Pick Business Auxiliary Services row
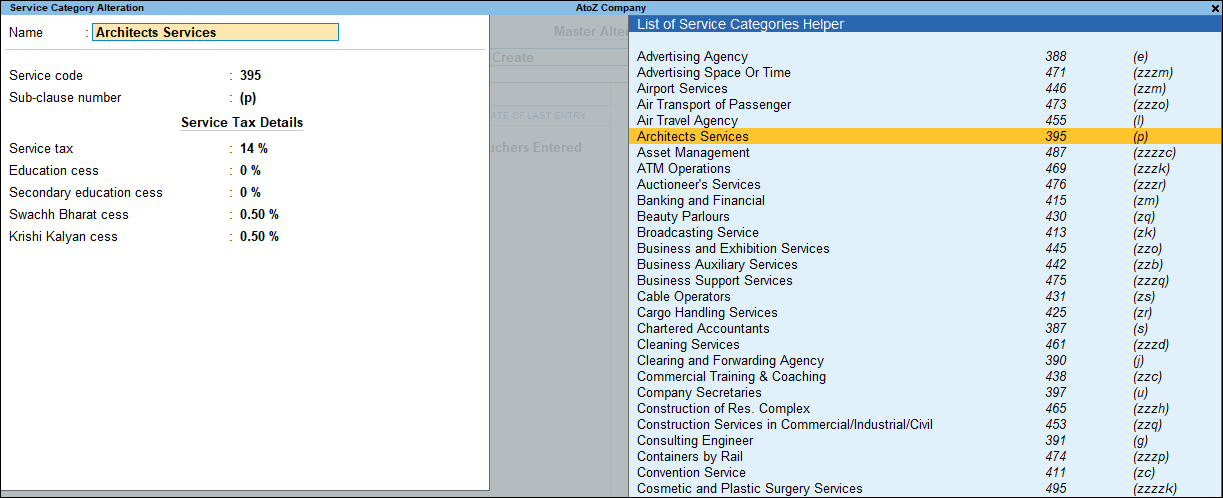Image resolution: width=1223 pixels, height=498 pixels. coord(925,264)
